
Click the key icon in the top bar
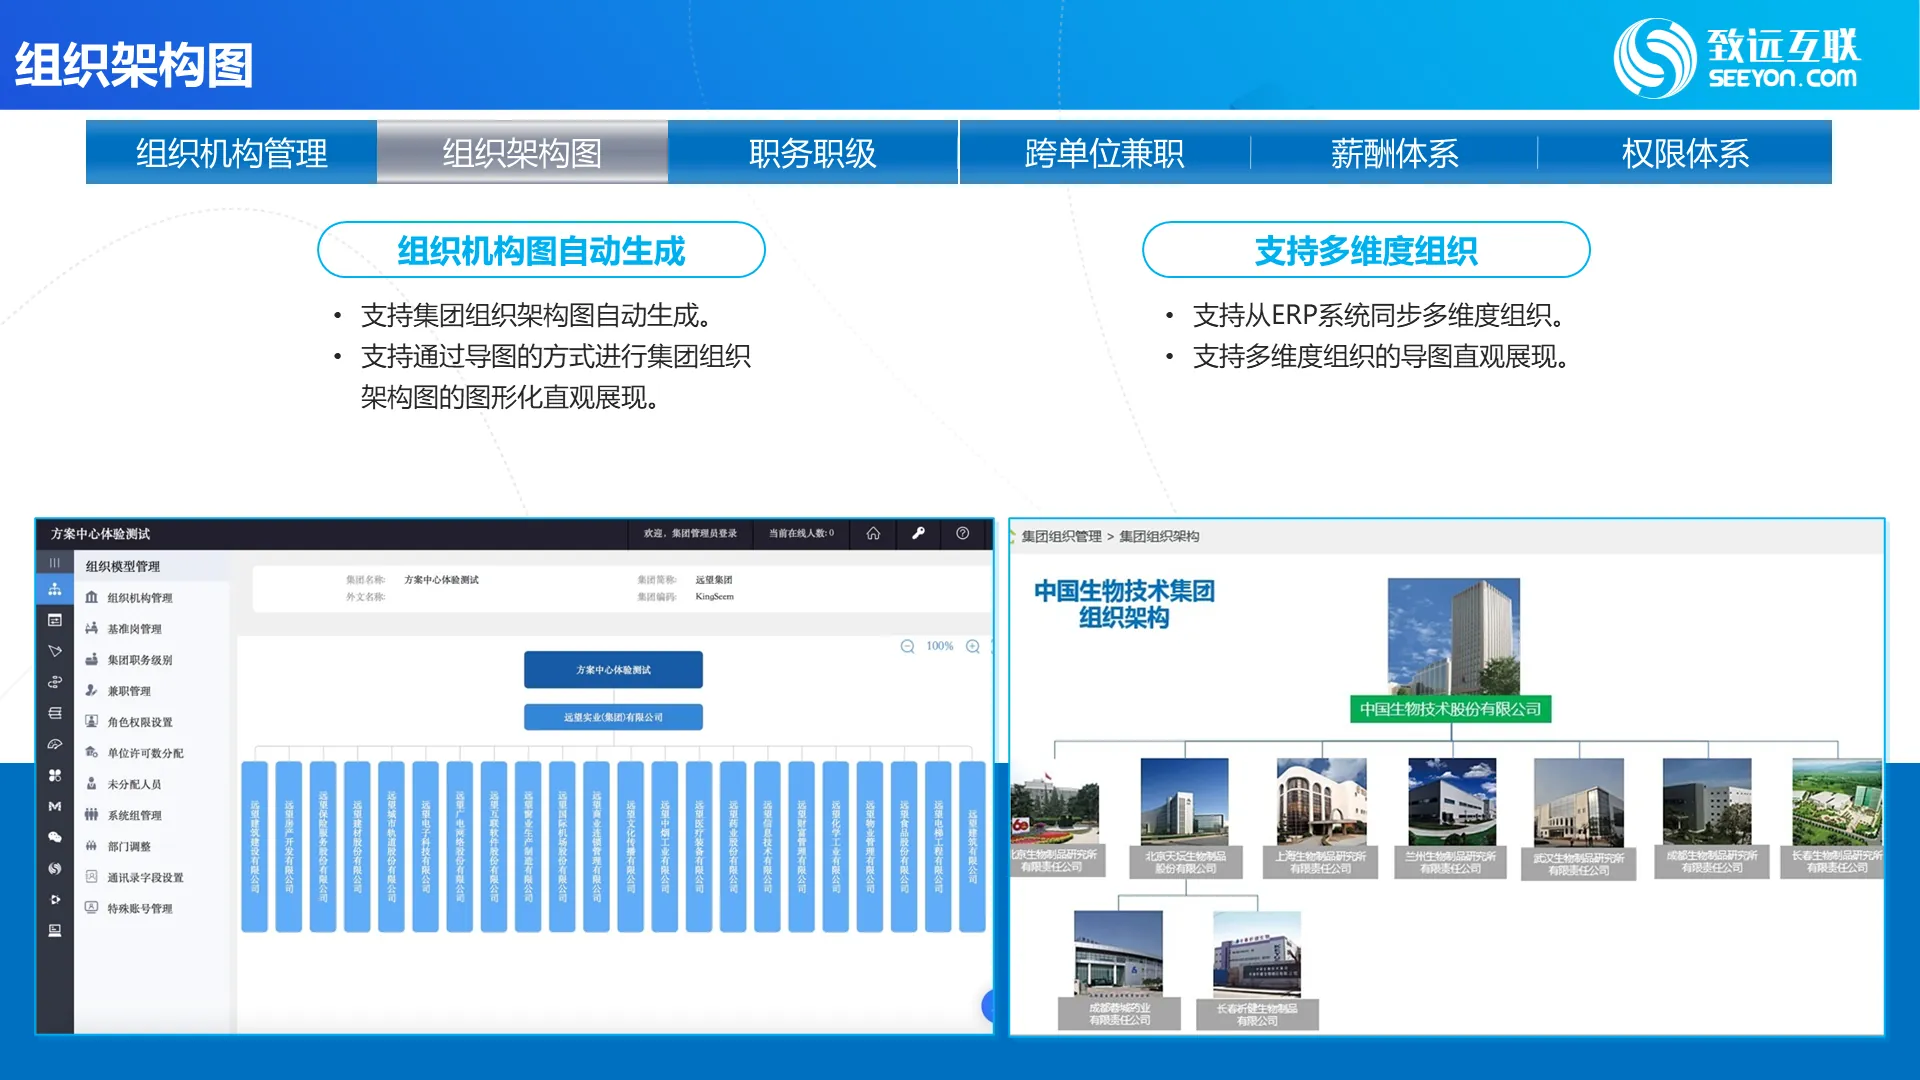click(x=918, y=533)
